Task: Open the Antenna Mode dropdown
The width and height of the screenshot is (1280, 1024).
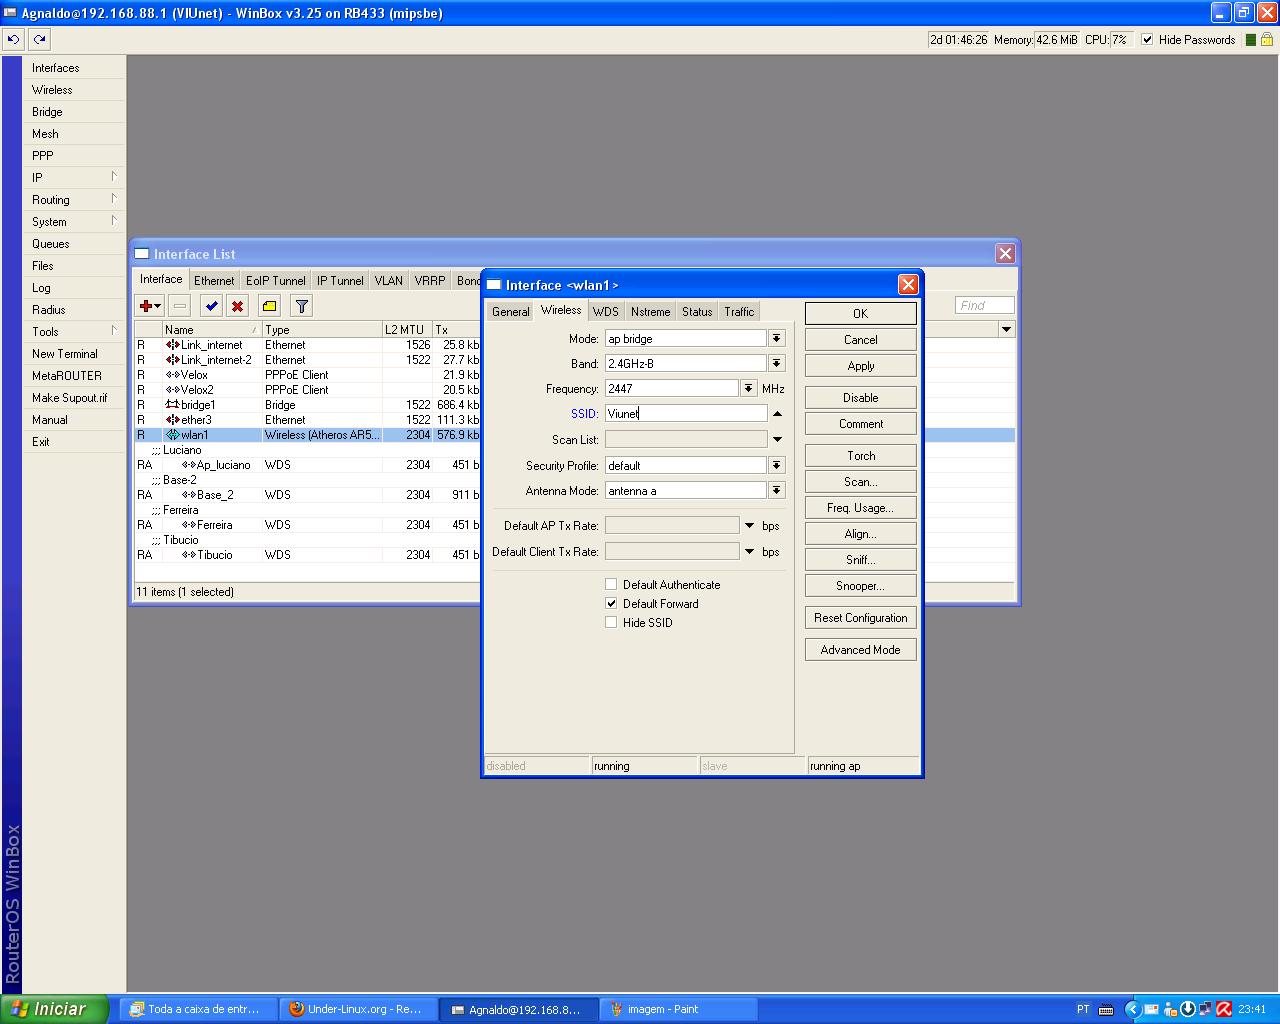Action: coord(777,490)
